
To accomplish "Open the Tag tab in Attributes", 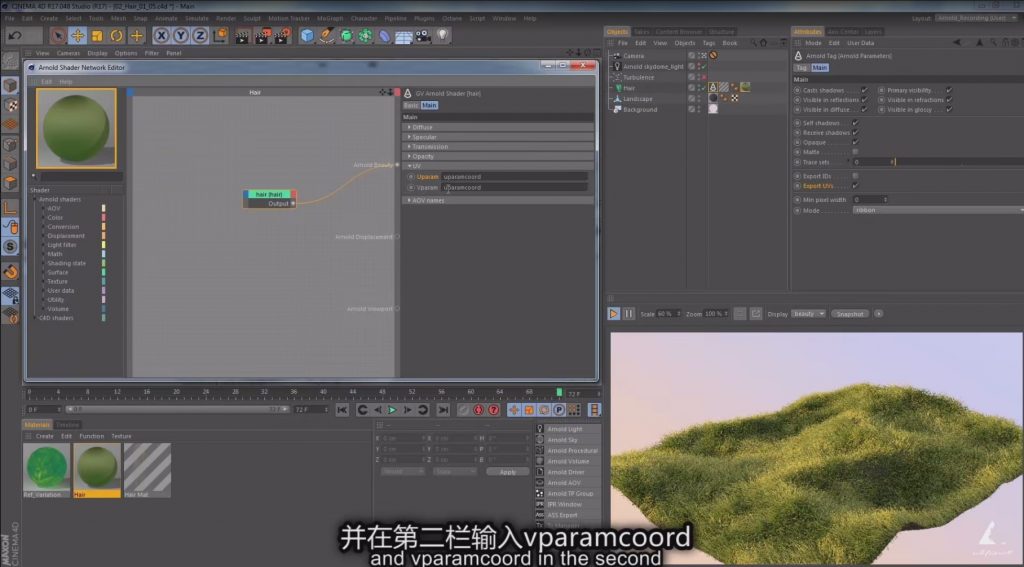I will [801, 67].
